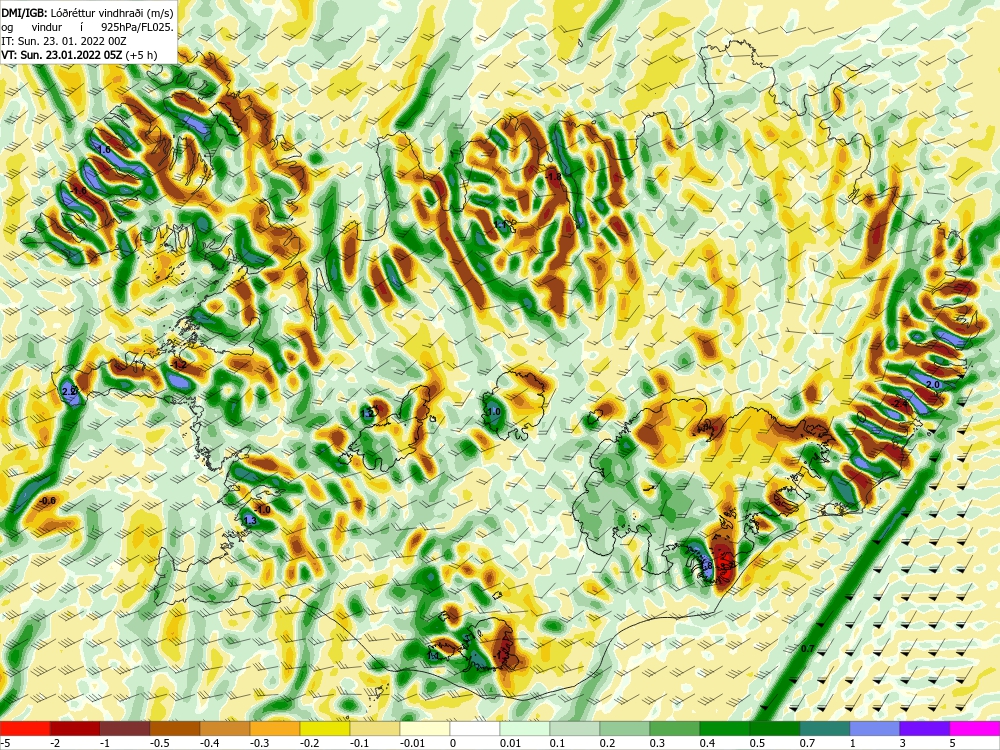Pick the blue legend swatch between 1 and 3

(875, 728)
